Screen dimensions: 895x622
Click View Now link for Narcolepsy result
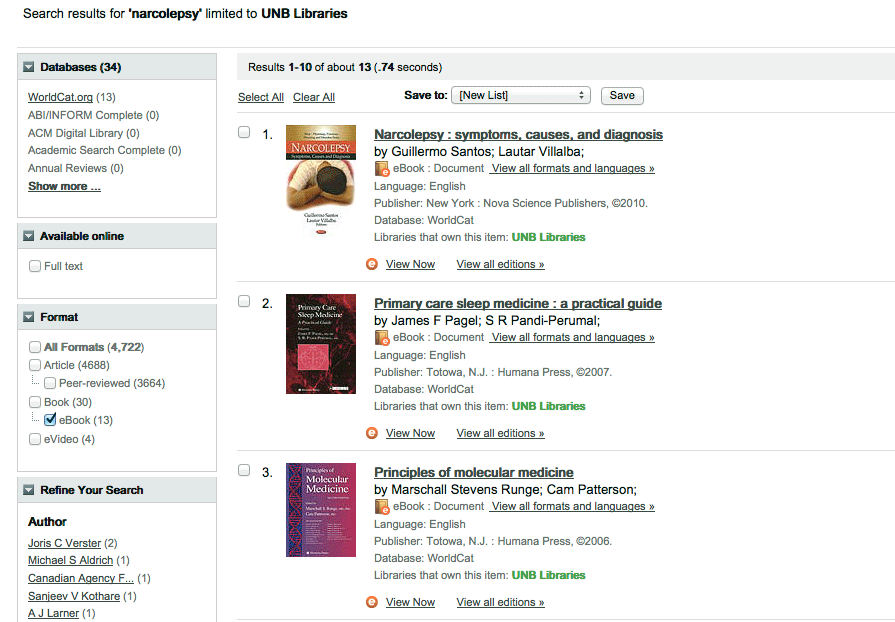(410, 264)
